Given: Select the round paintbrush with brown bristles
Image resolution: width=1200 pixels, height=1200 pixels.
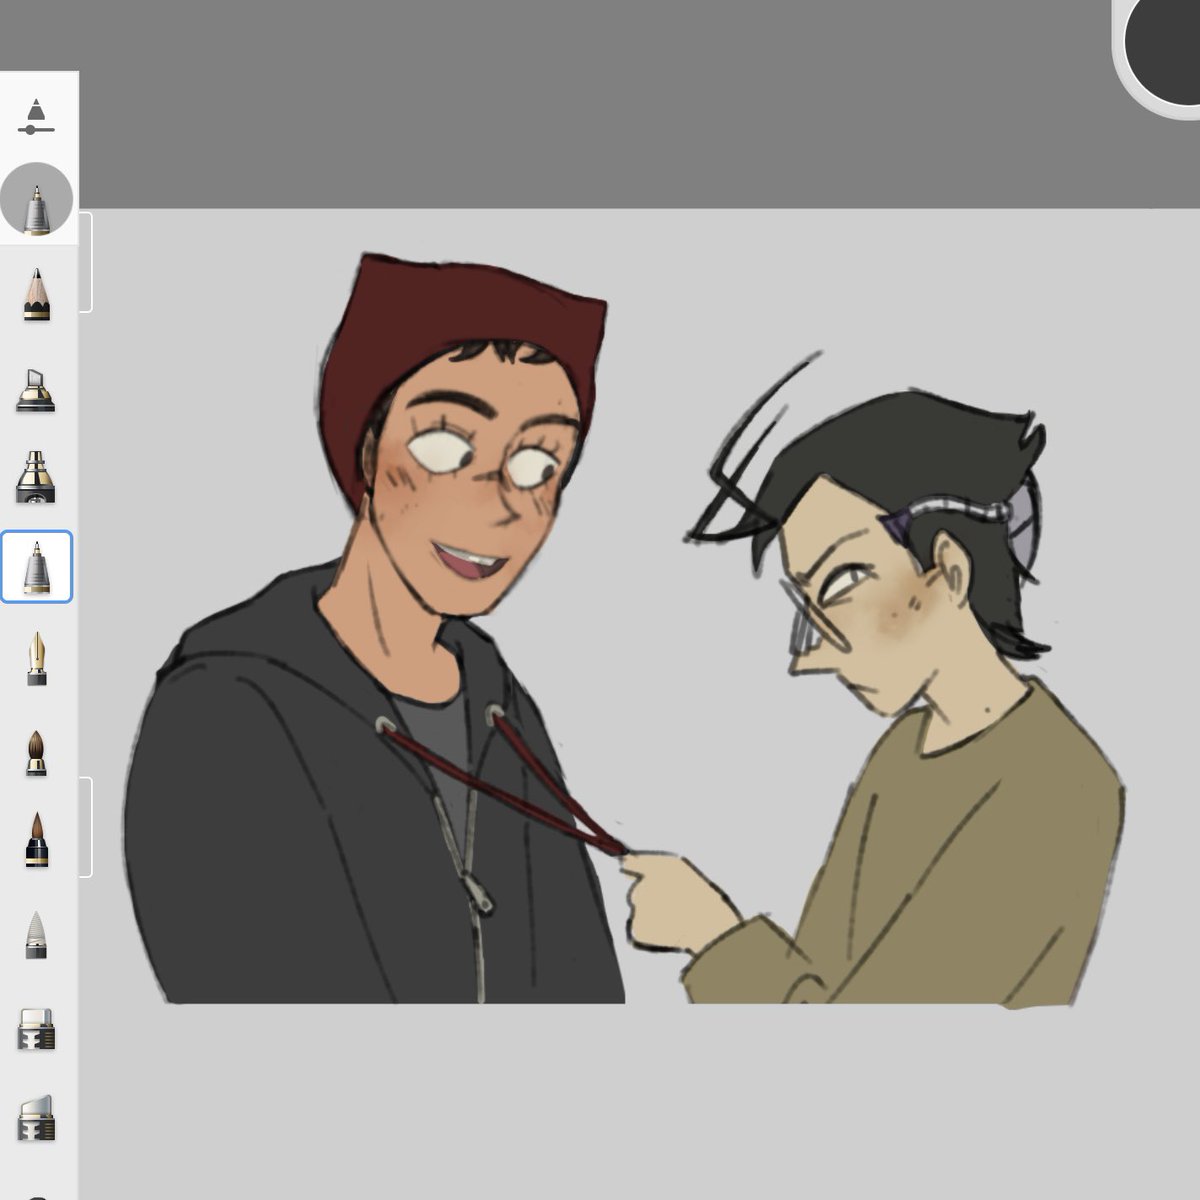Looking at the screenshot, I should 37,752.
